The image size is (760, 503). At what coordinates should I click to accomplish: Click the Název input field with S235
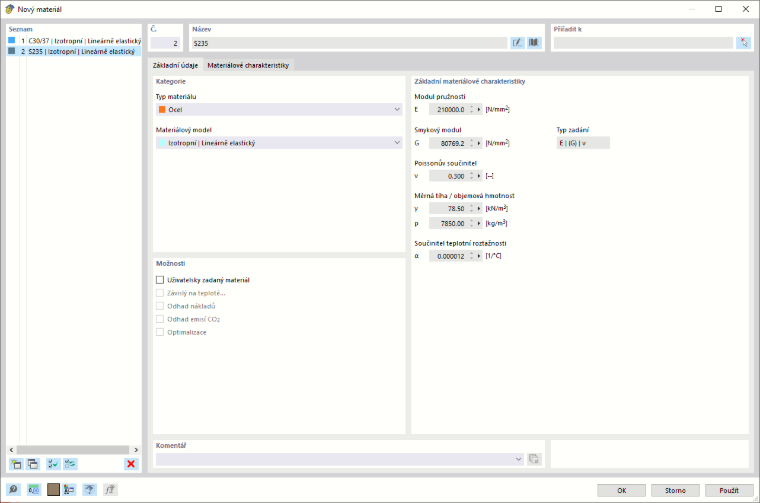[349, 43]
